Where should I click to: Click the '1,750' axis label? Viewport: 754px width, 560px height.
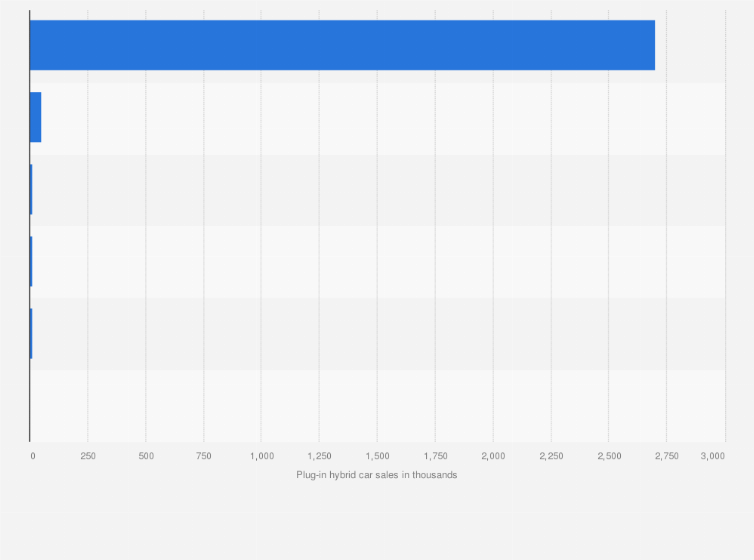tap(436, 456)
